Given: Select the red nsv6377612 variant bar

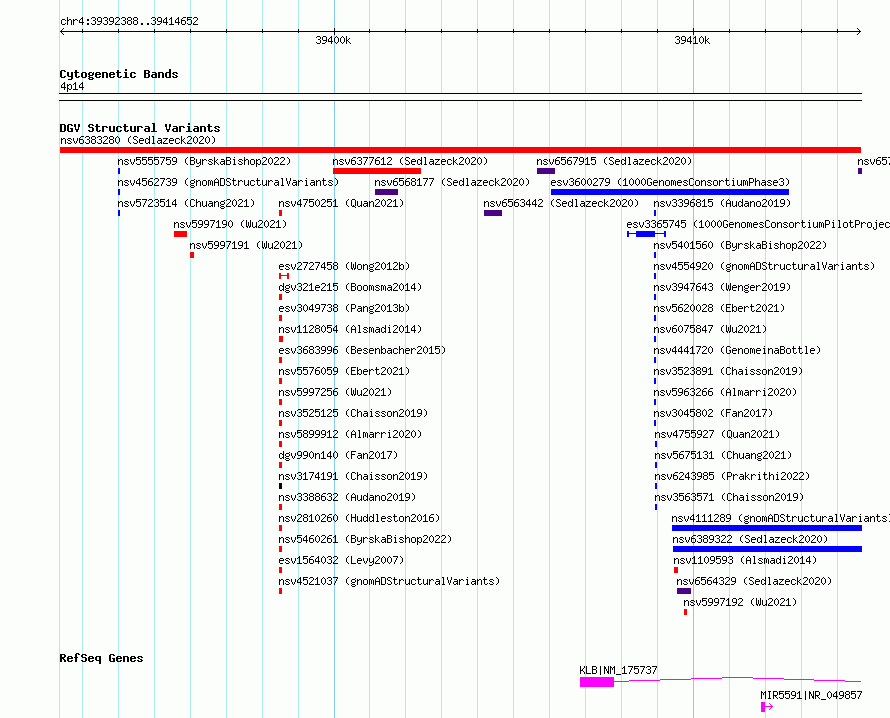Looking at the screenshot, I should (377, 171).
